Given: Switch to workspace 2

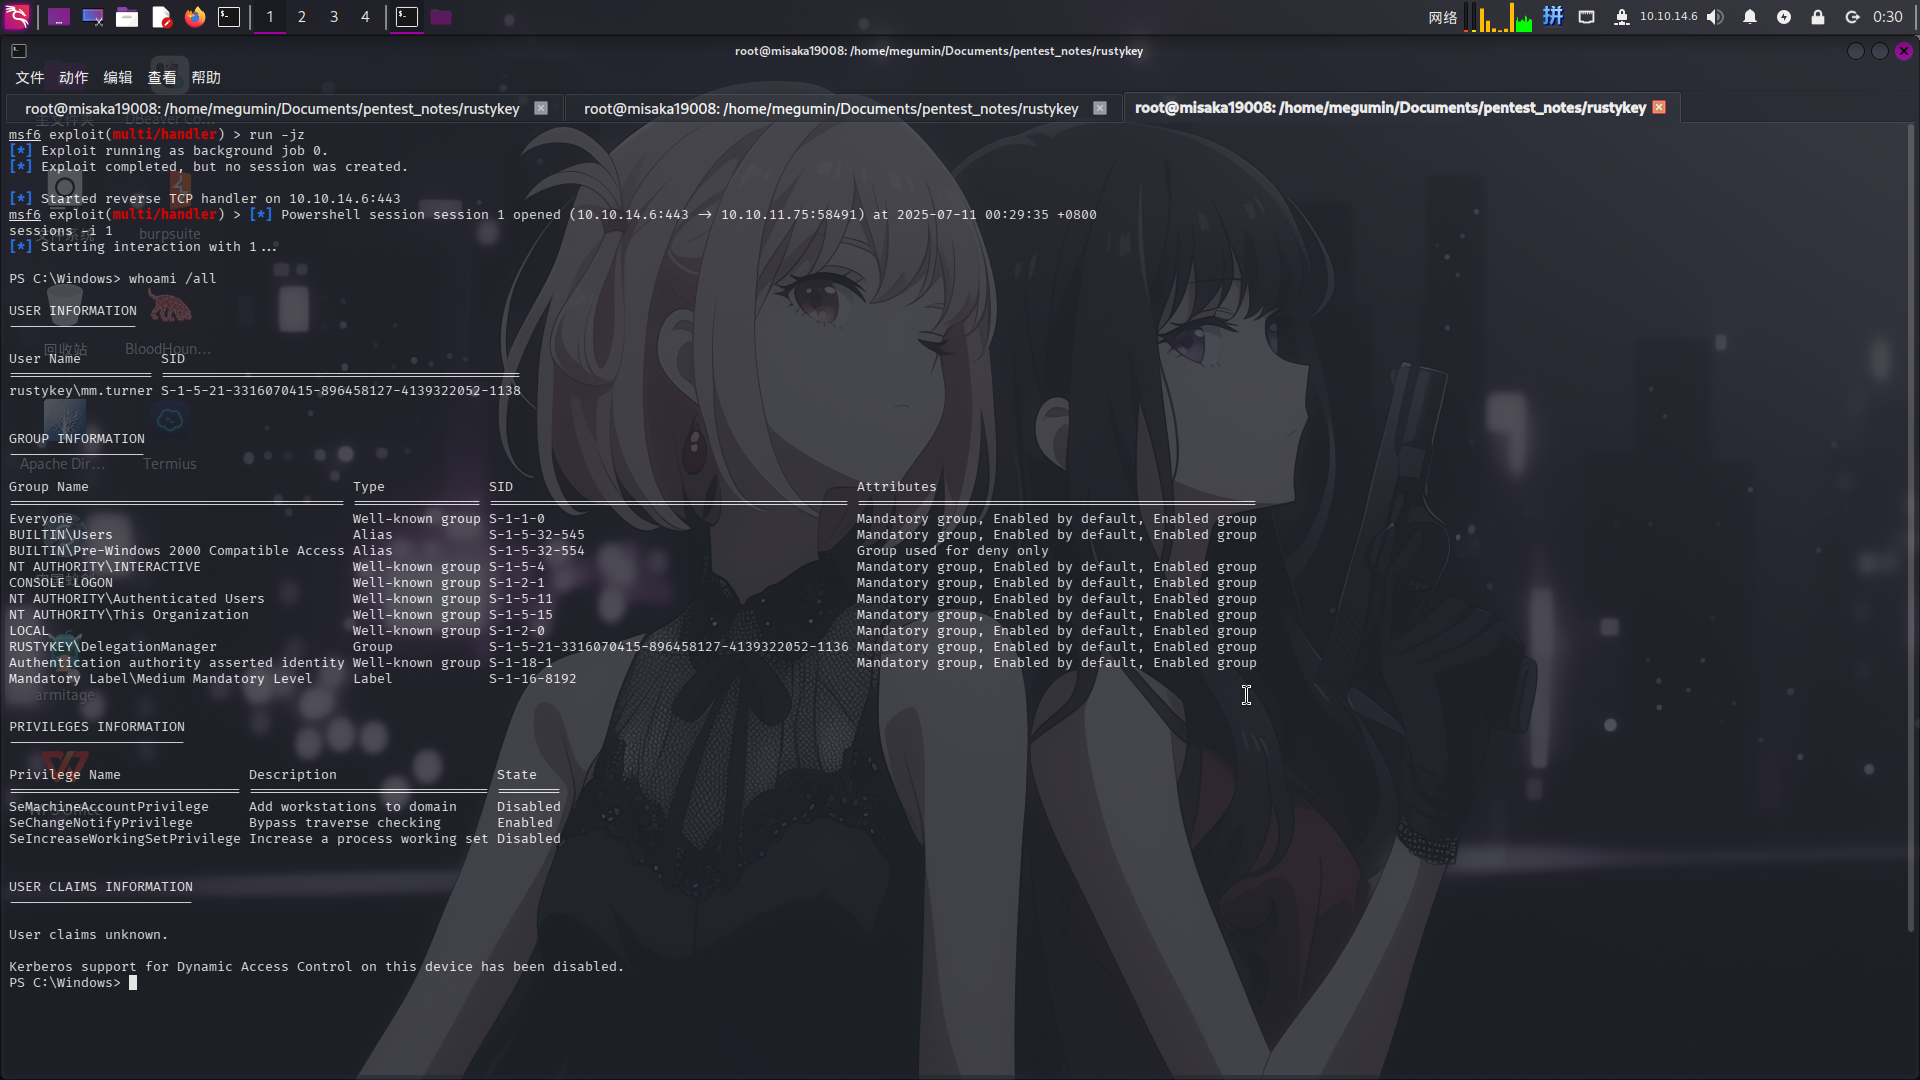Looking at the screenshot, I should 302,17.
